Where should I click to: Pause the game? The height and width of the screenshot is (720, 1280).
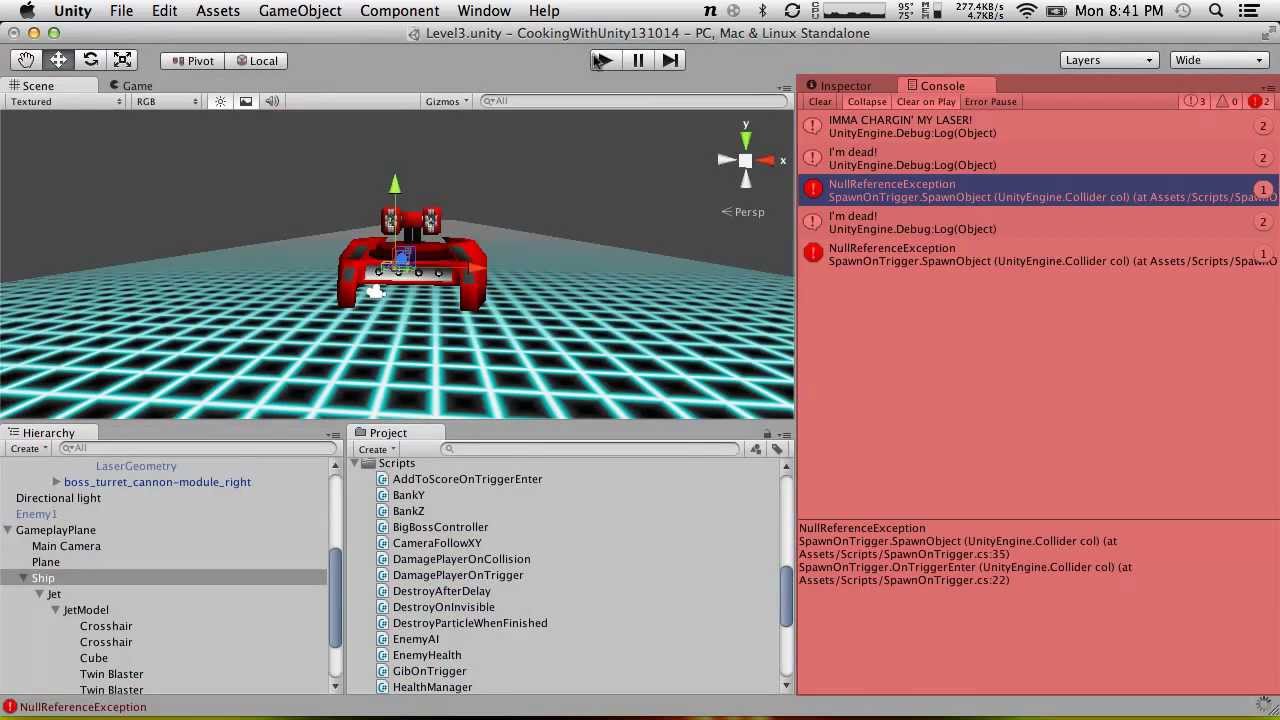pos(638,60)
